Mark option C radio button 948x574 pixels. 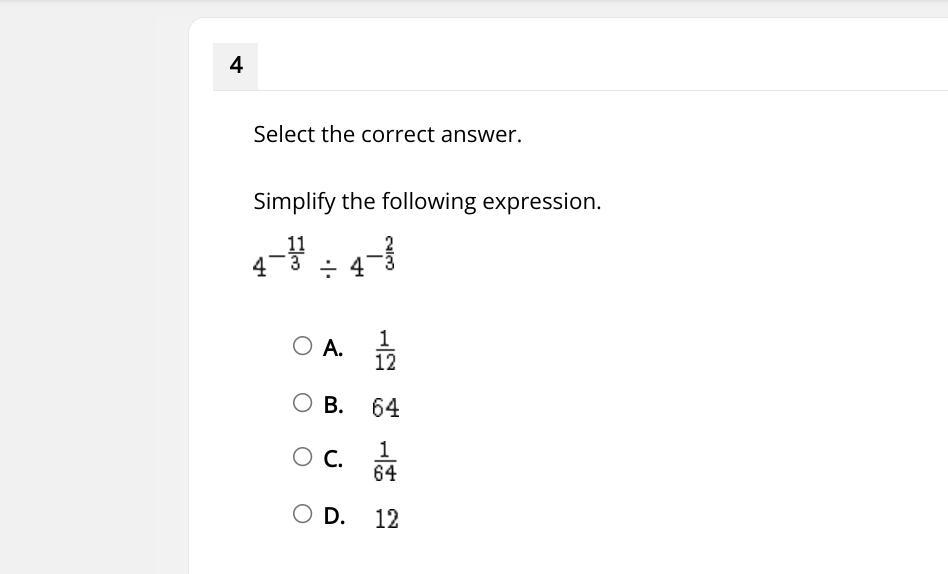coord(302,457)
